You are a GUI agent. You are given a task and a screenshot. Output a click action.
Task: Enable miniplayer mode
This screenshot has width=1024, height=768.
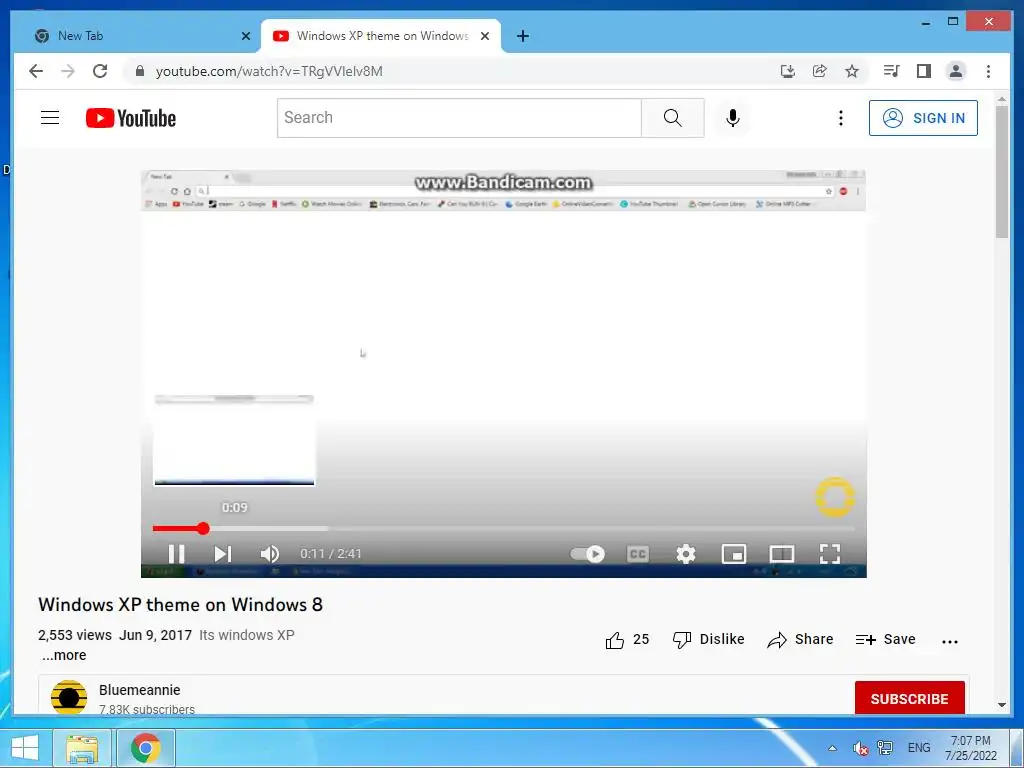tap(733, 554)
